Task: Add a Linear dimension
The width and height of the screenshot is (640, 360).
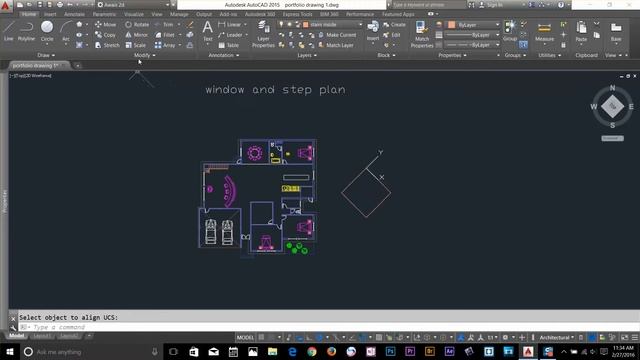Action: (x=230, y=24)
